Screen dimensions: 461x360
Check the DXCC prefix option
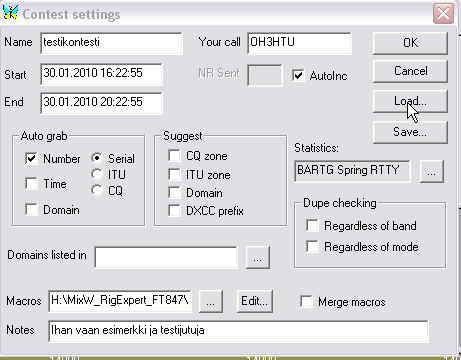tap(174, 211)
